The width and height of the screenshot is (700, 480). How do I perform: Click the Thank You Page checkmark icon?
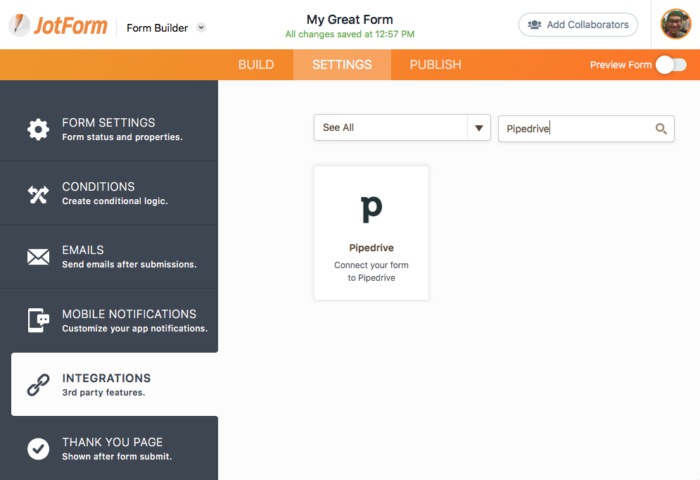pos(38,449)
